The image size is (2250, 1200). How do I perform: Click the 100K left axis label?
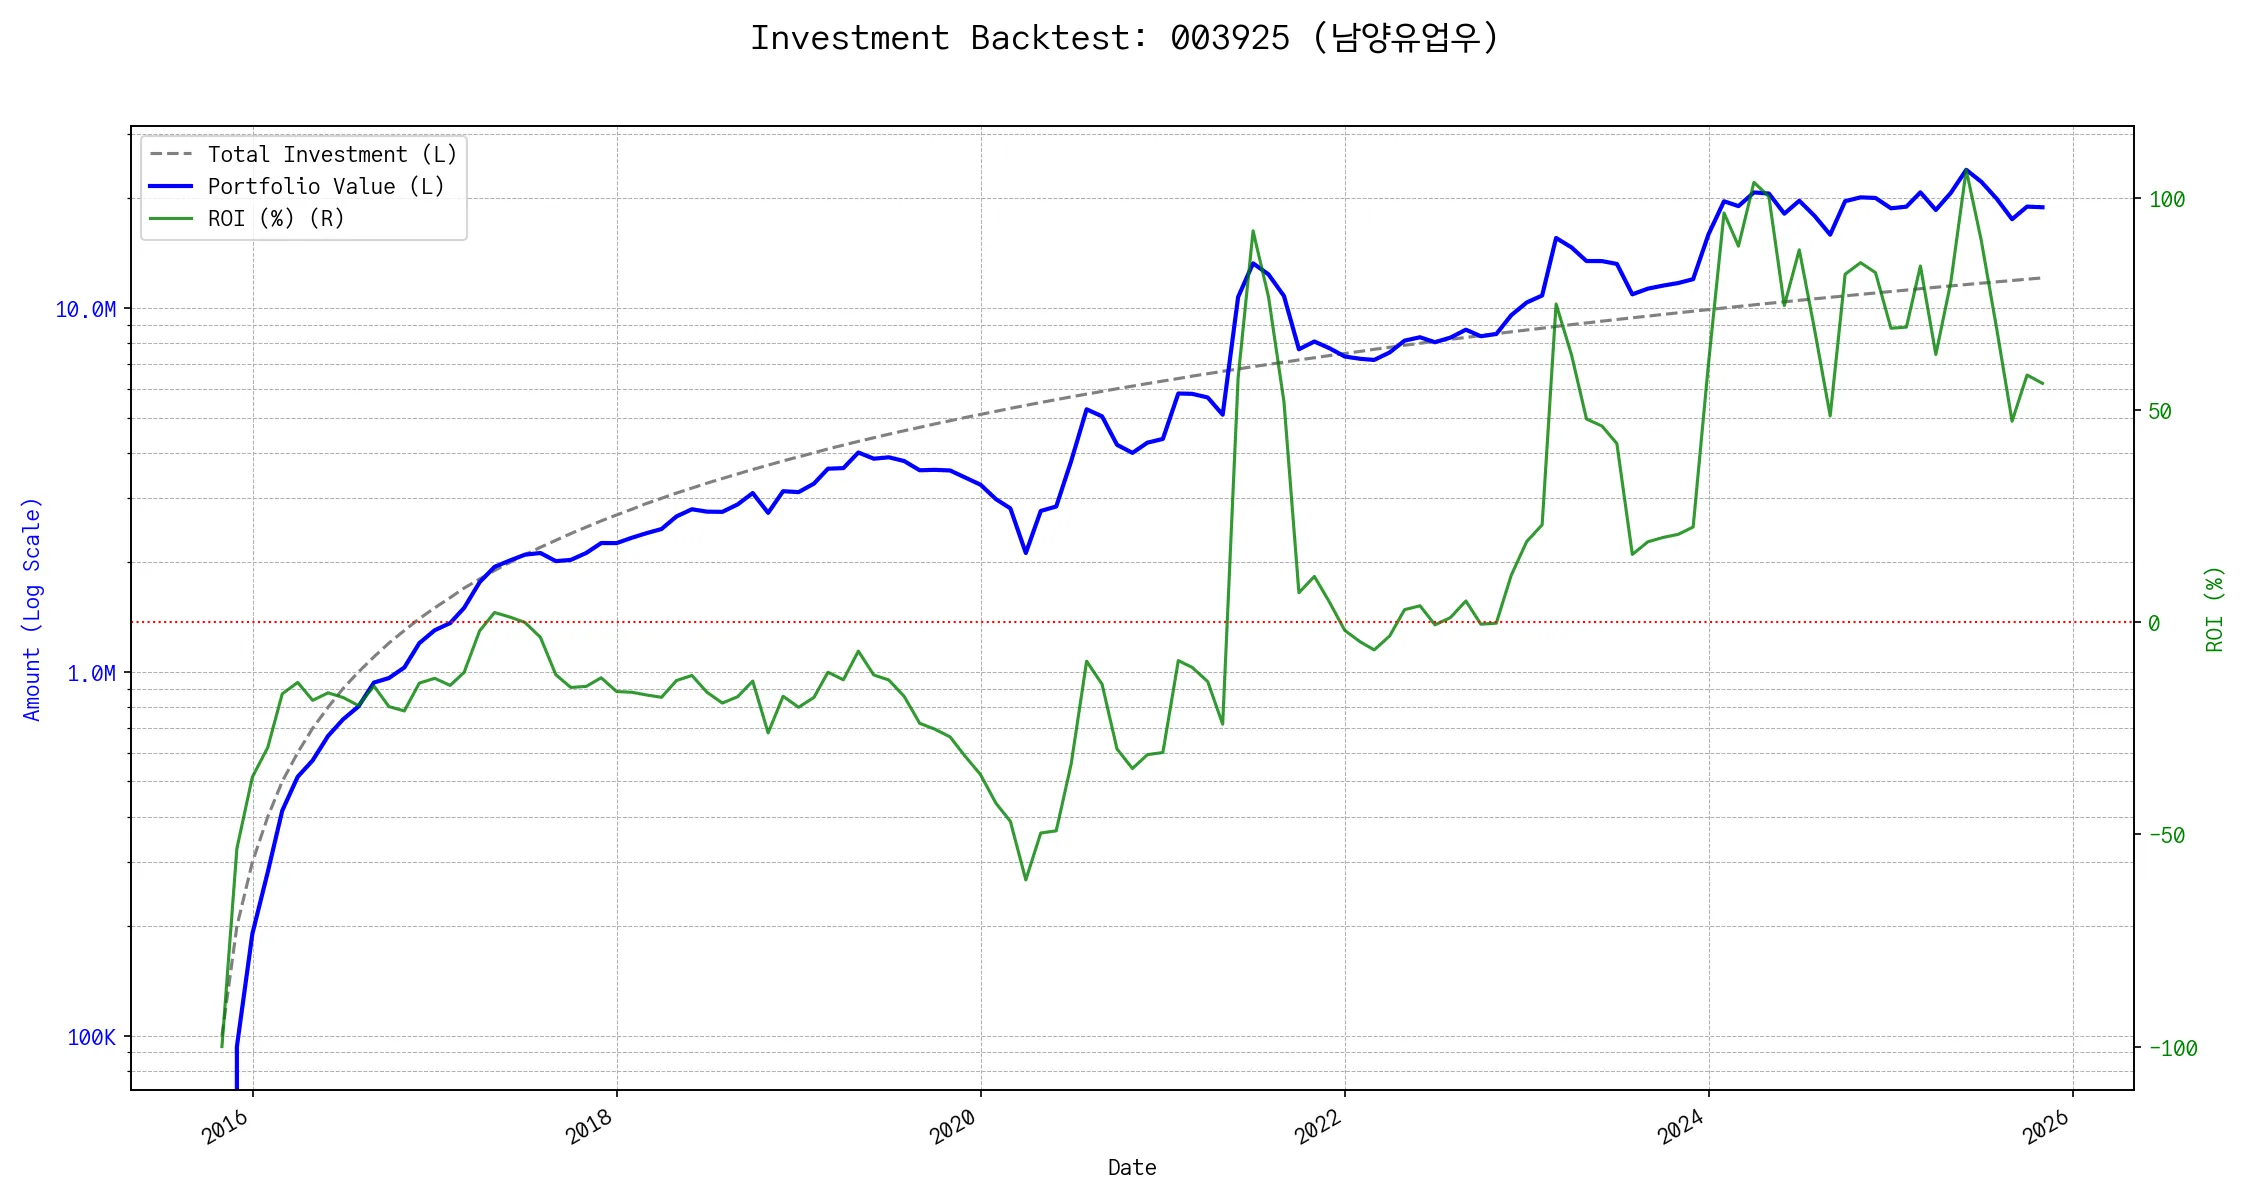[91, 1037]
